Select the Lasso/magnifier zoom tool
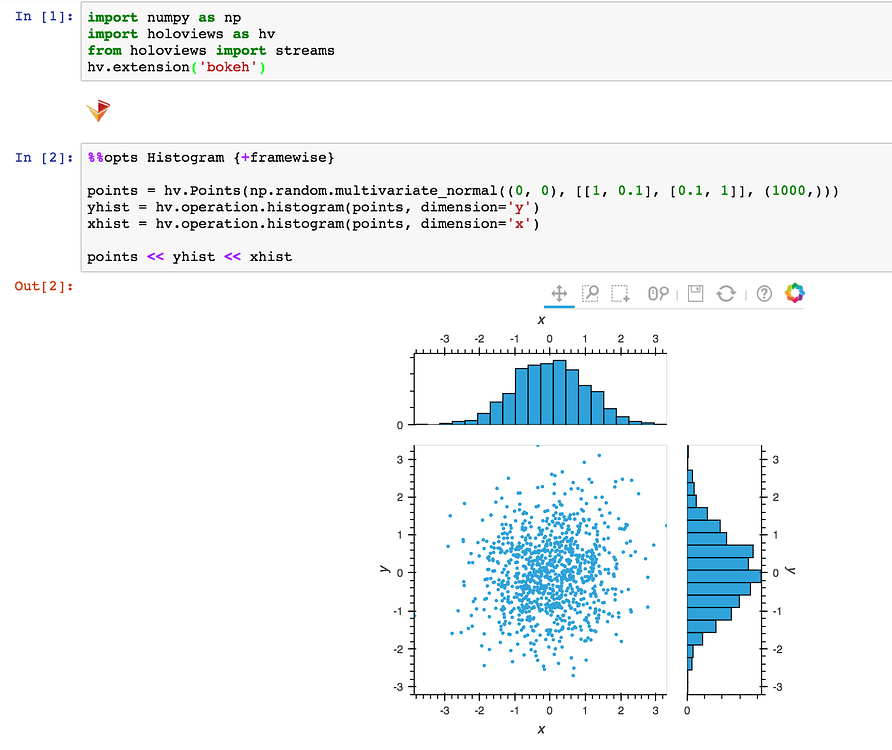892x750 pixels. pyautogui.click(x=592, y=294)
